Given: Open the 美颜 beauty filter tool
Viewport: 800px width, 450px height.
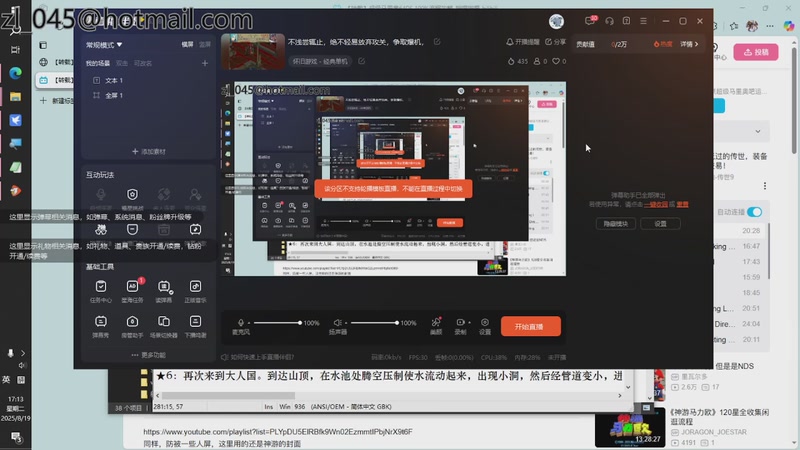Looking at the screenshot, I should pyautogui.click(x=436, y=326).
